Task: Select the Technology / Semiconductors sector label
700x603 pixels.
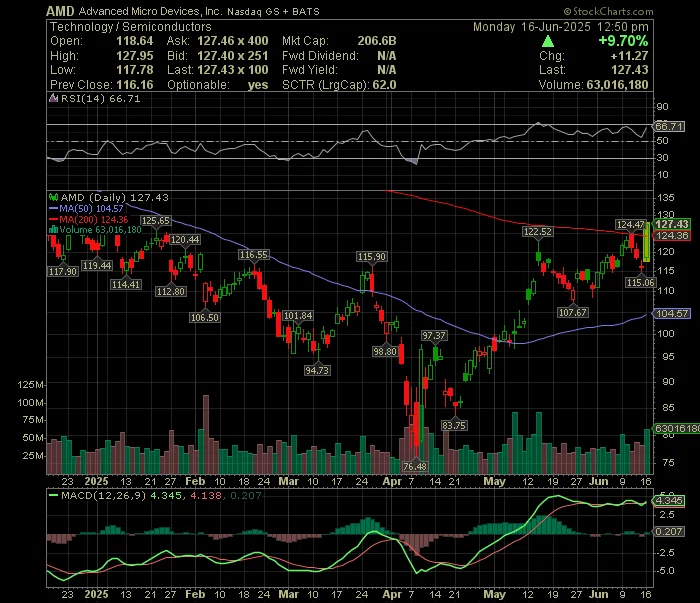Action: click(130, 27)
